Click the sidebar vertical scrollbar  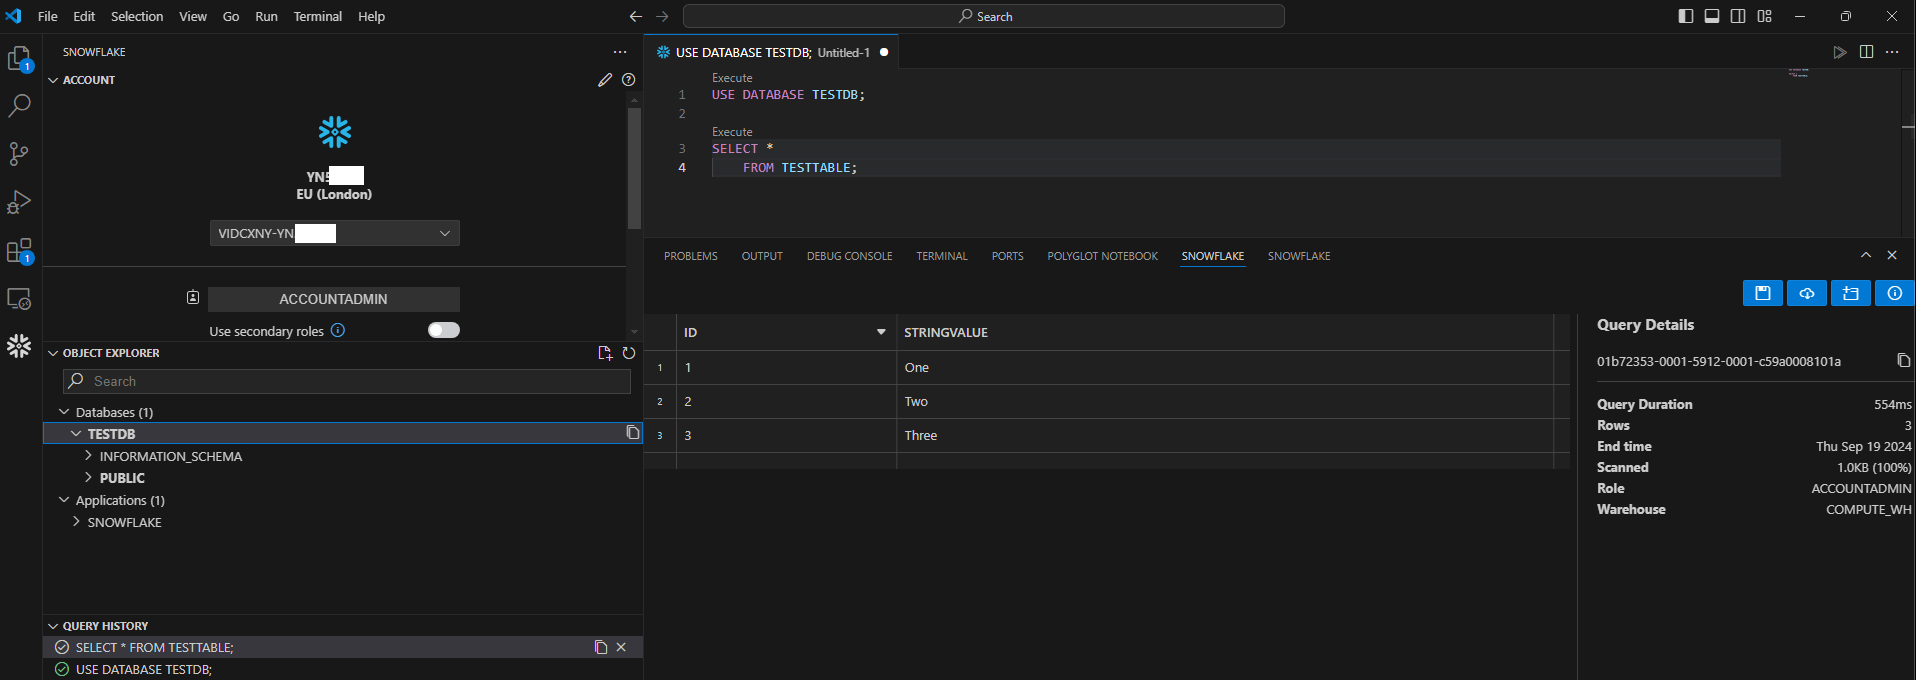pyautogui.click(x=634, y=168)
